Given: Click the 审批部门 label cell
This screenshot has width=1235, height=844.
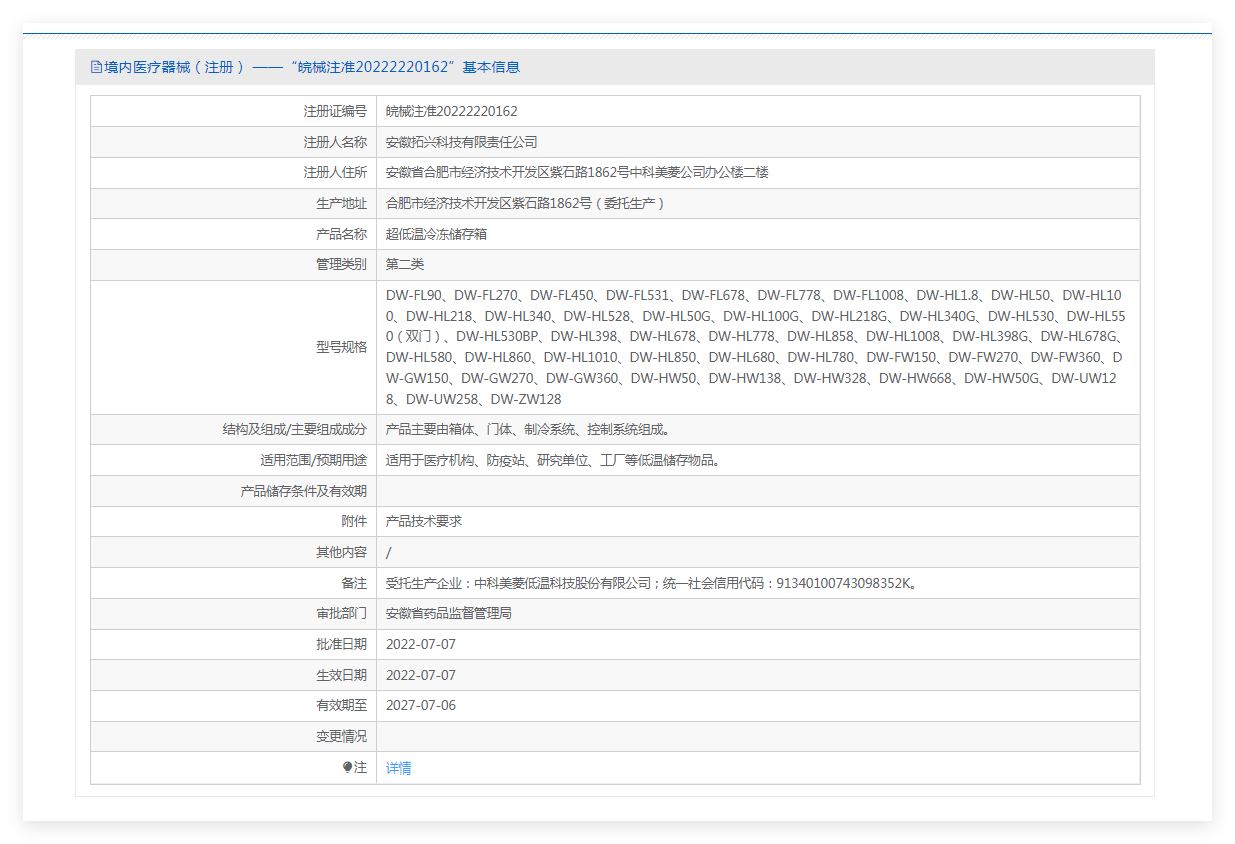Looking at the screenshot, I should [x=234, y=613].
